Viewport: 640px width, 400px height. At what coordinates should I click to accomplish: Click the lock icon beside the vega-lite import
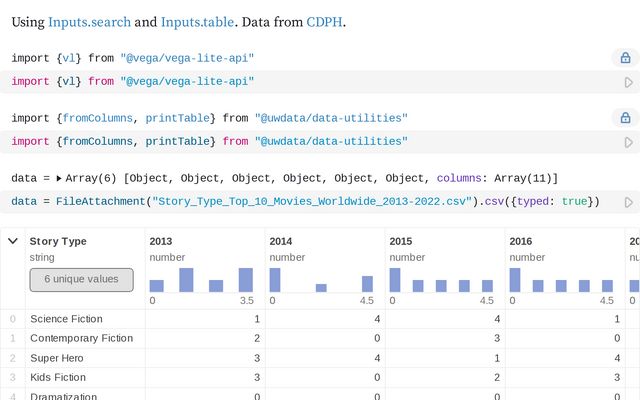click(625, 59)
